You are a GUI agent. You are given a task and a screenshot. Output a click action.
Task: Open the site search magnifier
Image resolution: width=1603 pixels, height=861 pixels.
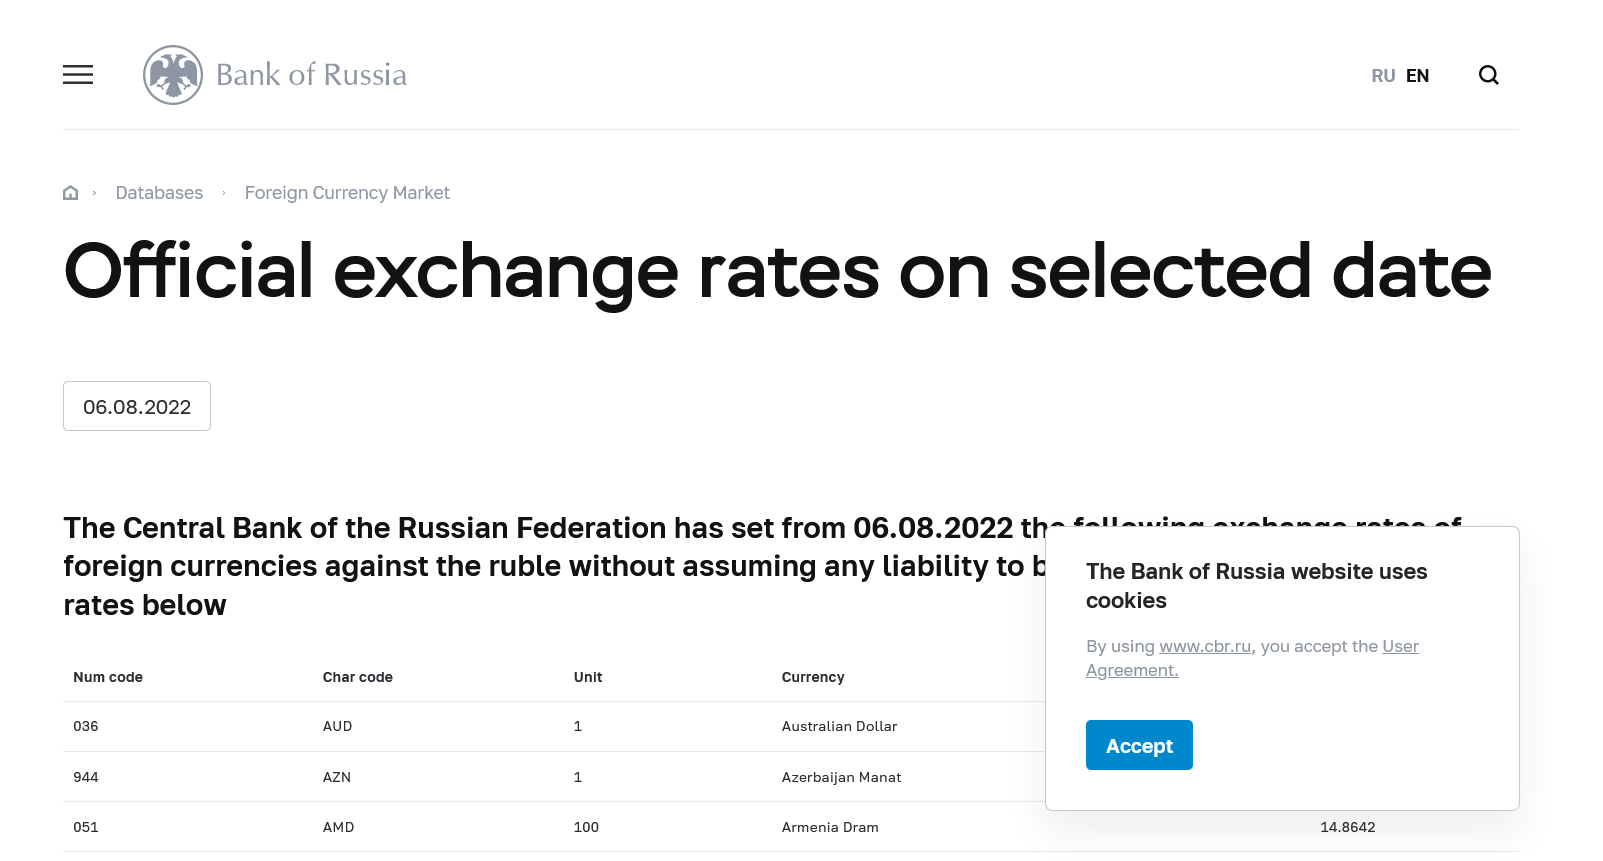click(x=1488, y=75)
